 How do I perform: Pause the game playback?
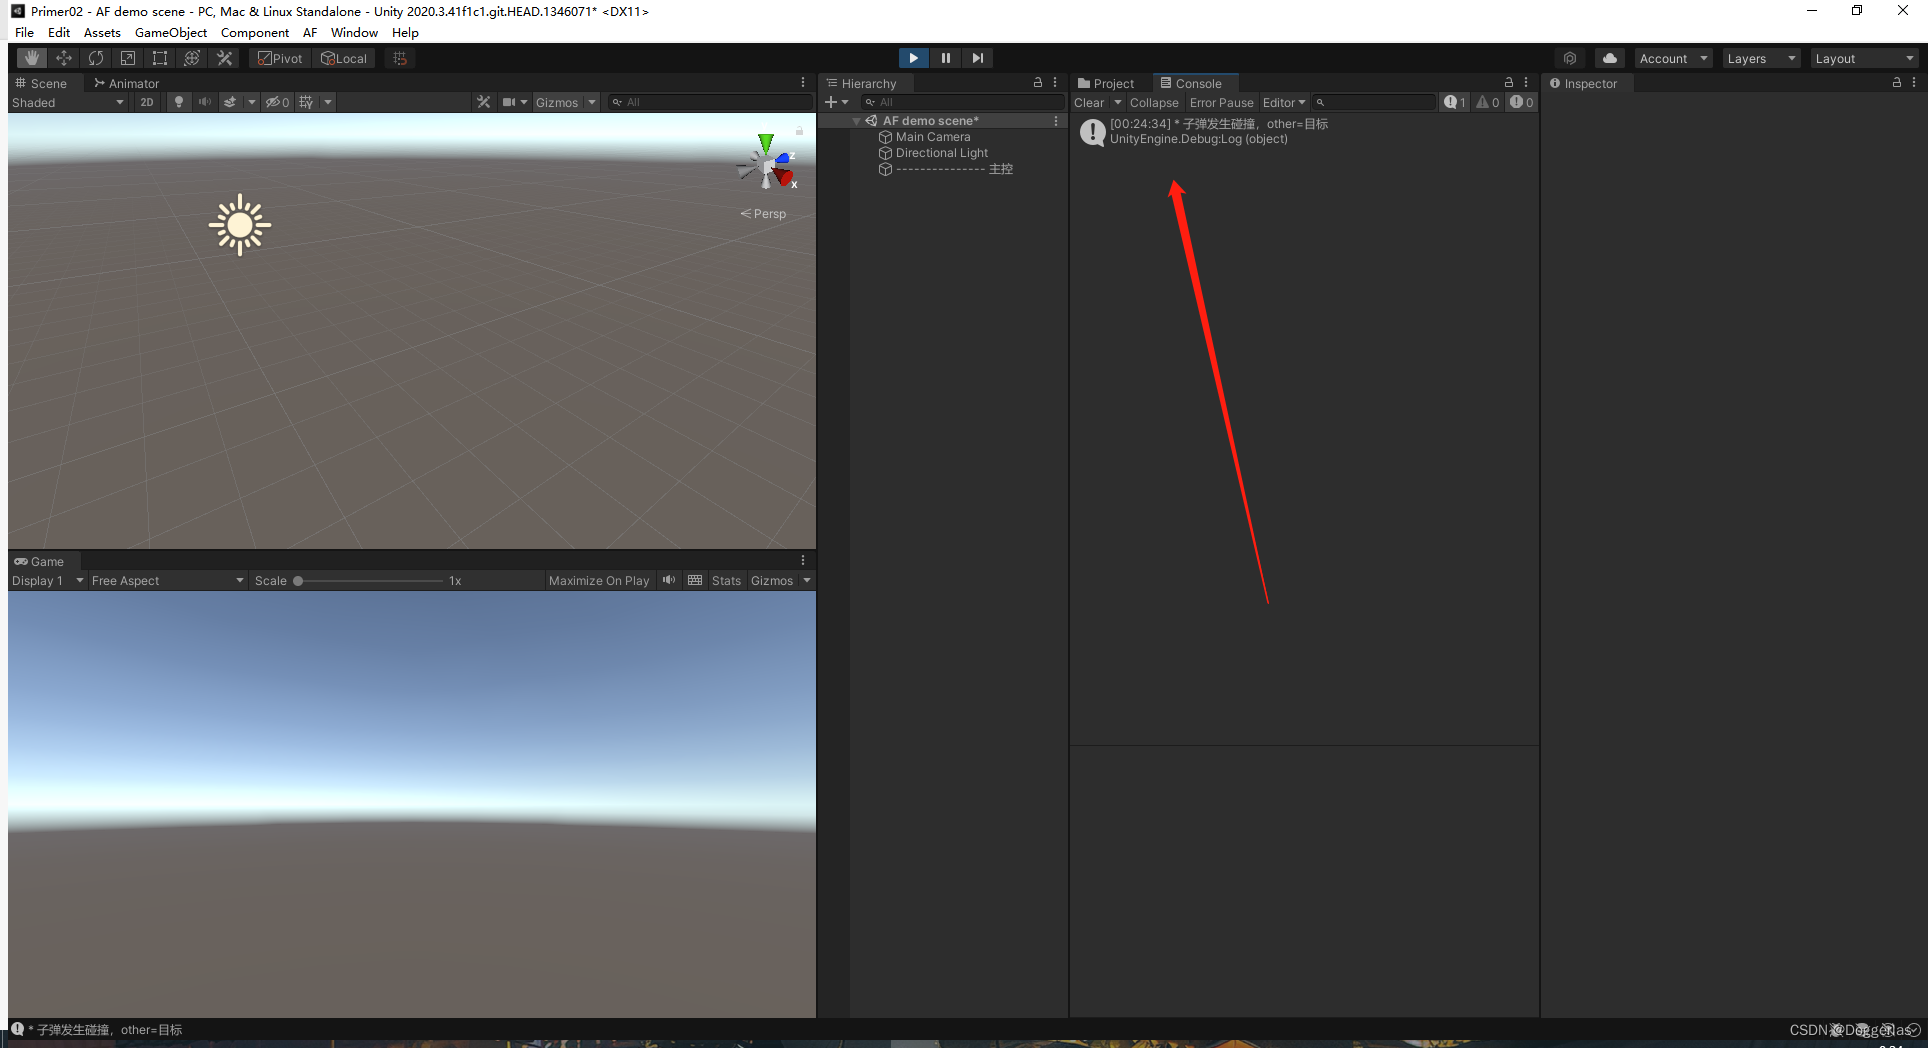point(945,58)
